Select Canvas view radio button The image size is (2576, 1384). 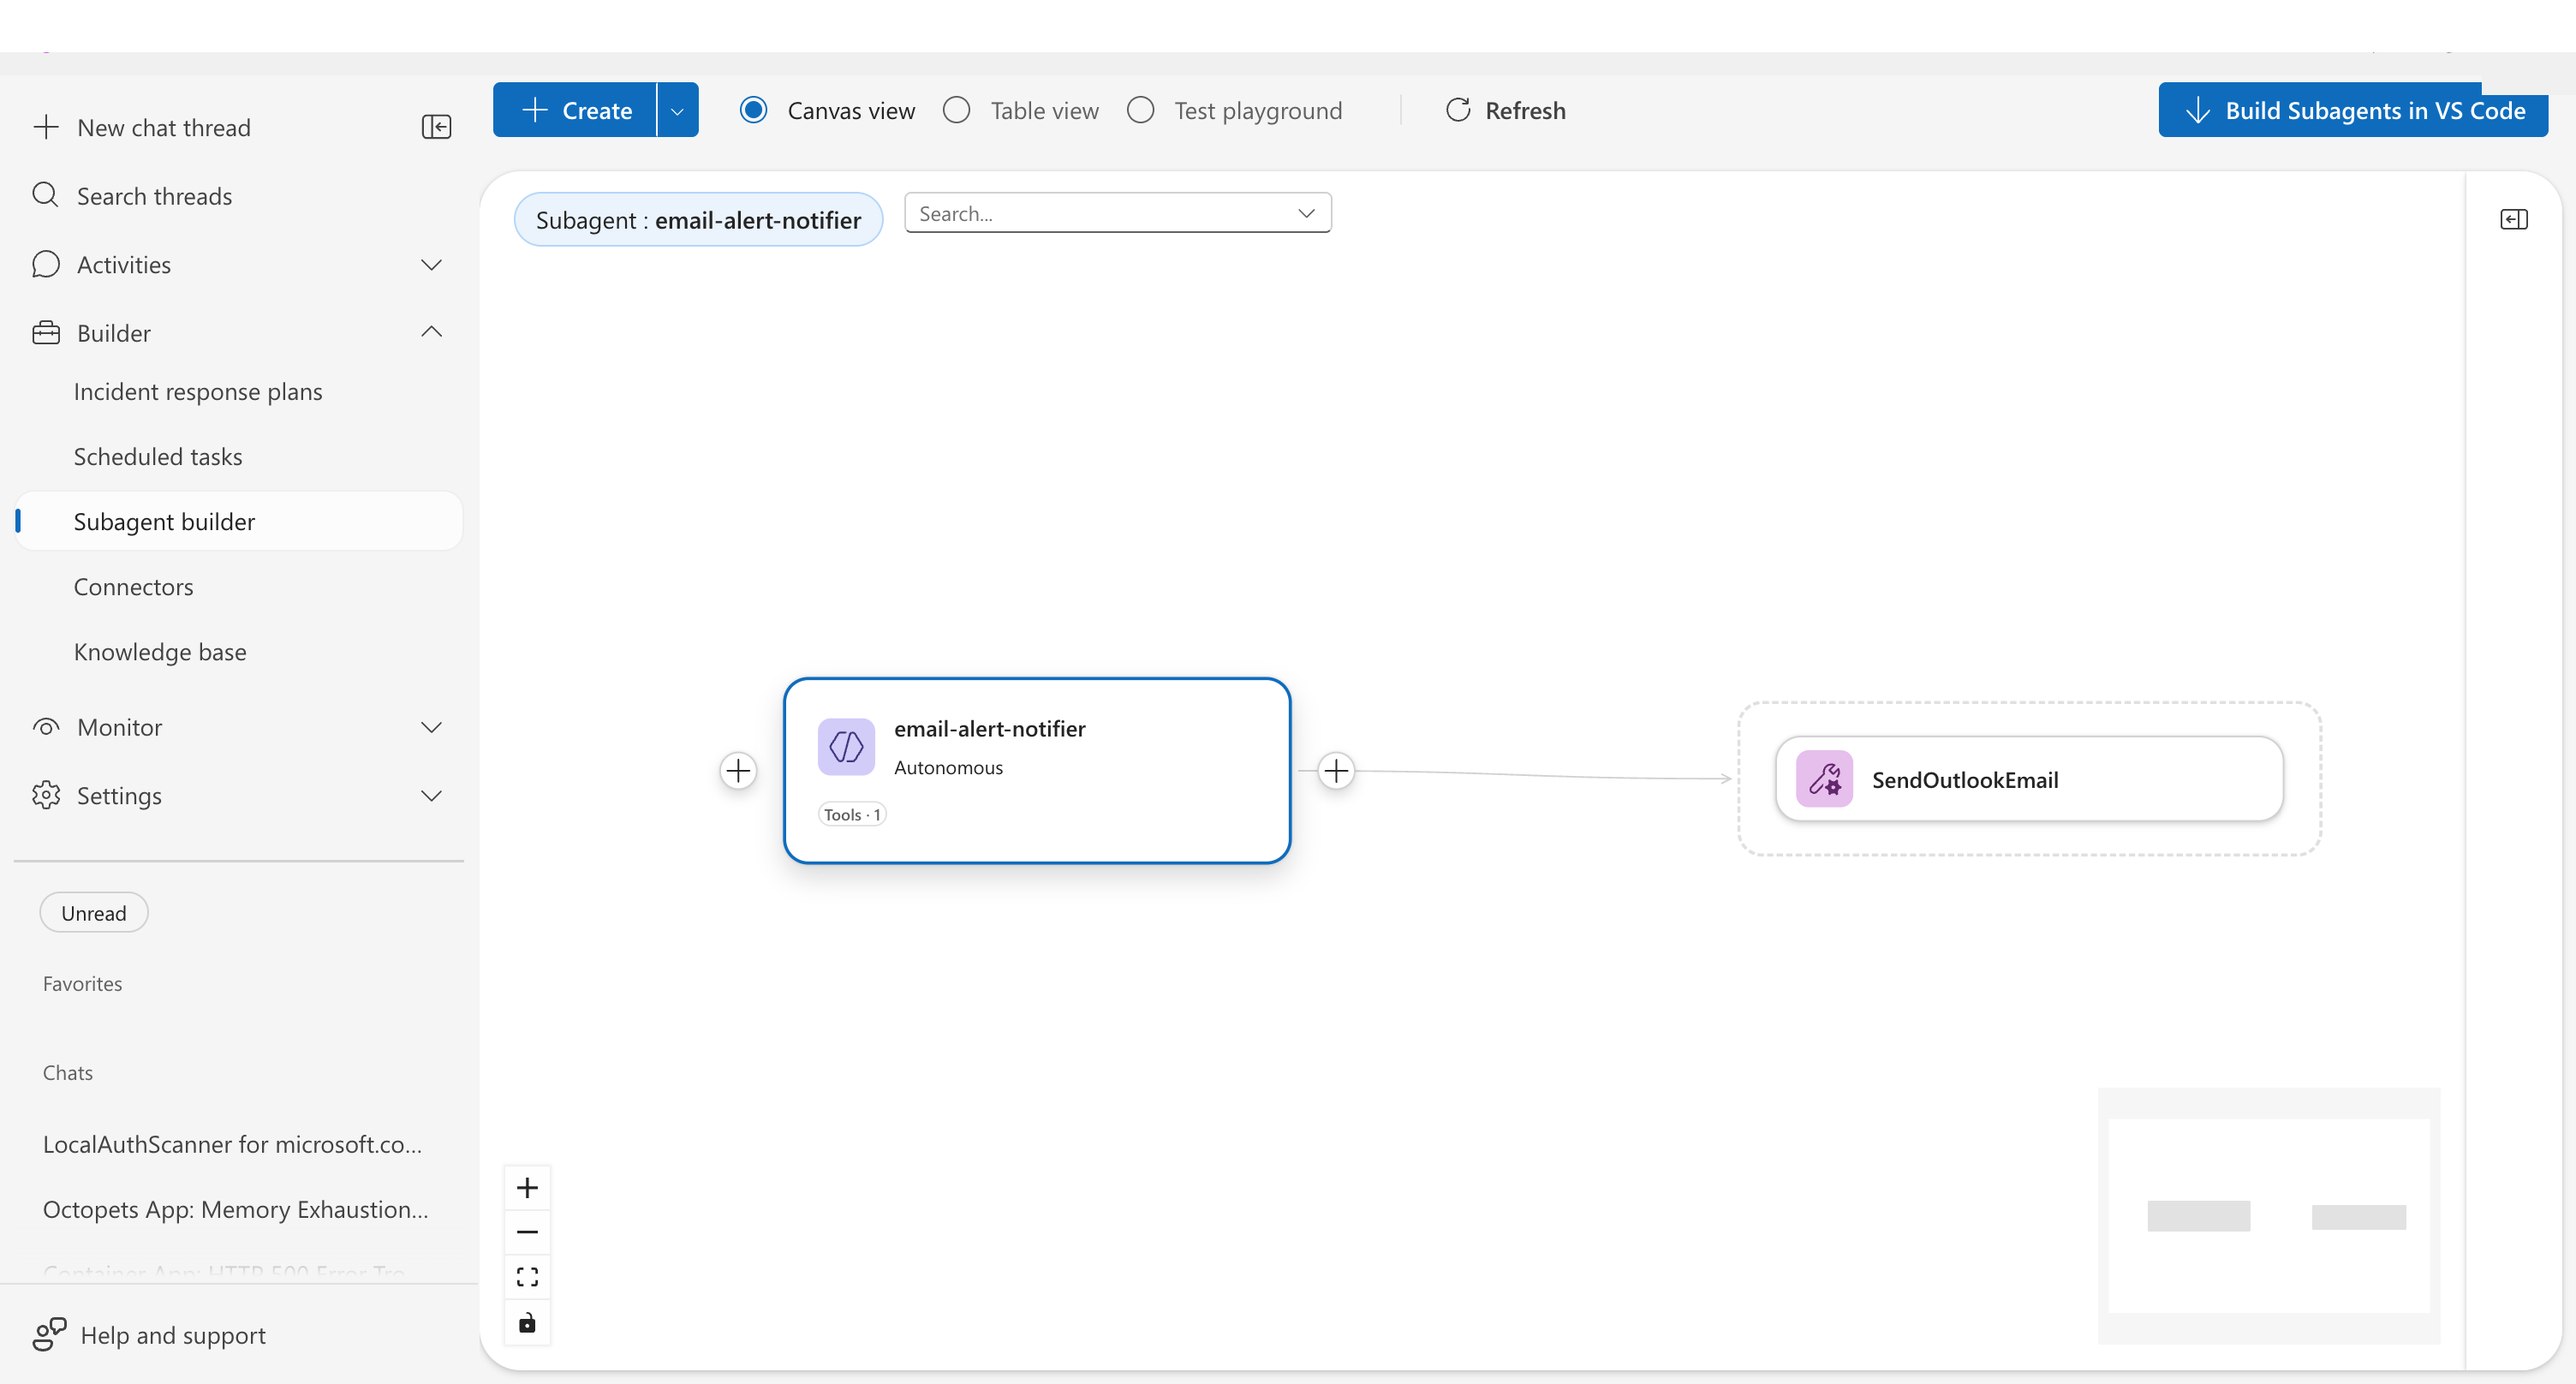[x=754, y=110]
